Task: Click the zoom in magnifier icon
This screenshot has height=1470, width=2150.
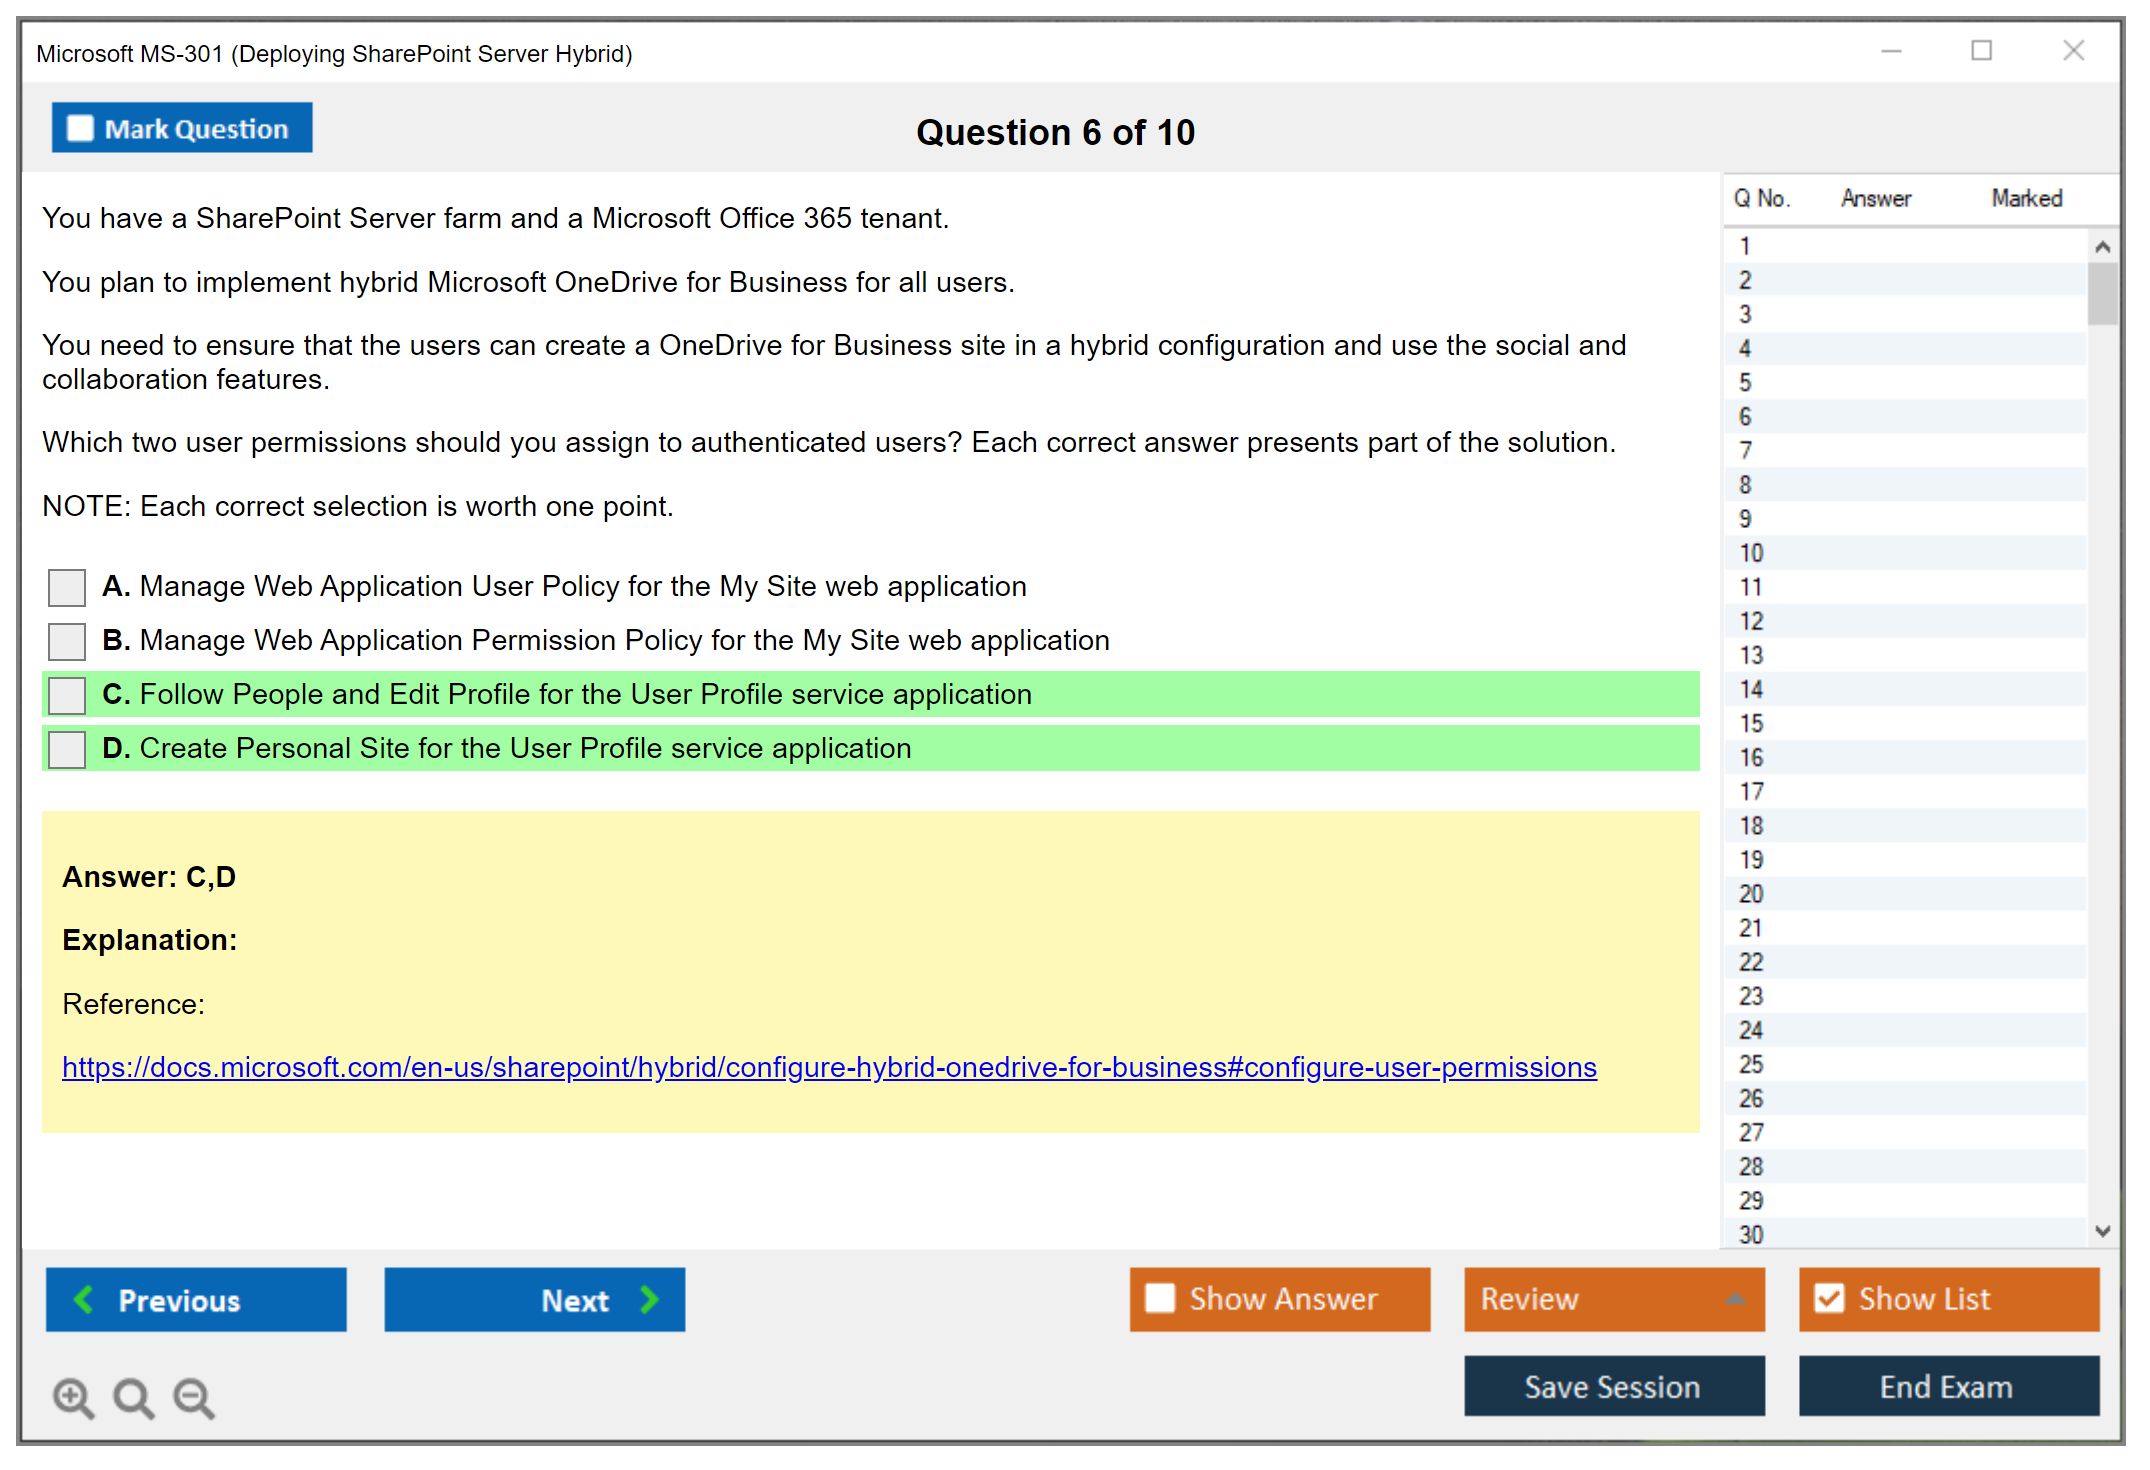Action: click(x=73, y=1397)
